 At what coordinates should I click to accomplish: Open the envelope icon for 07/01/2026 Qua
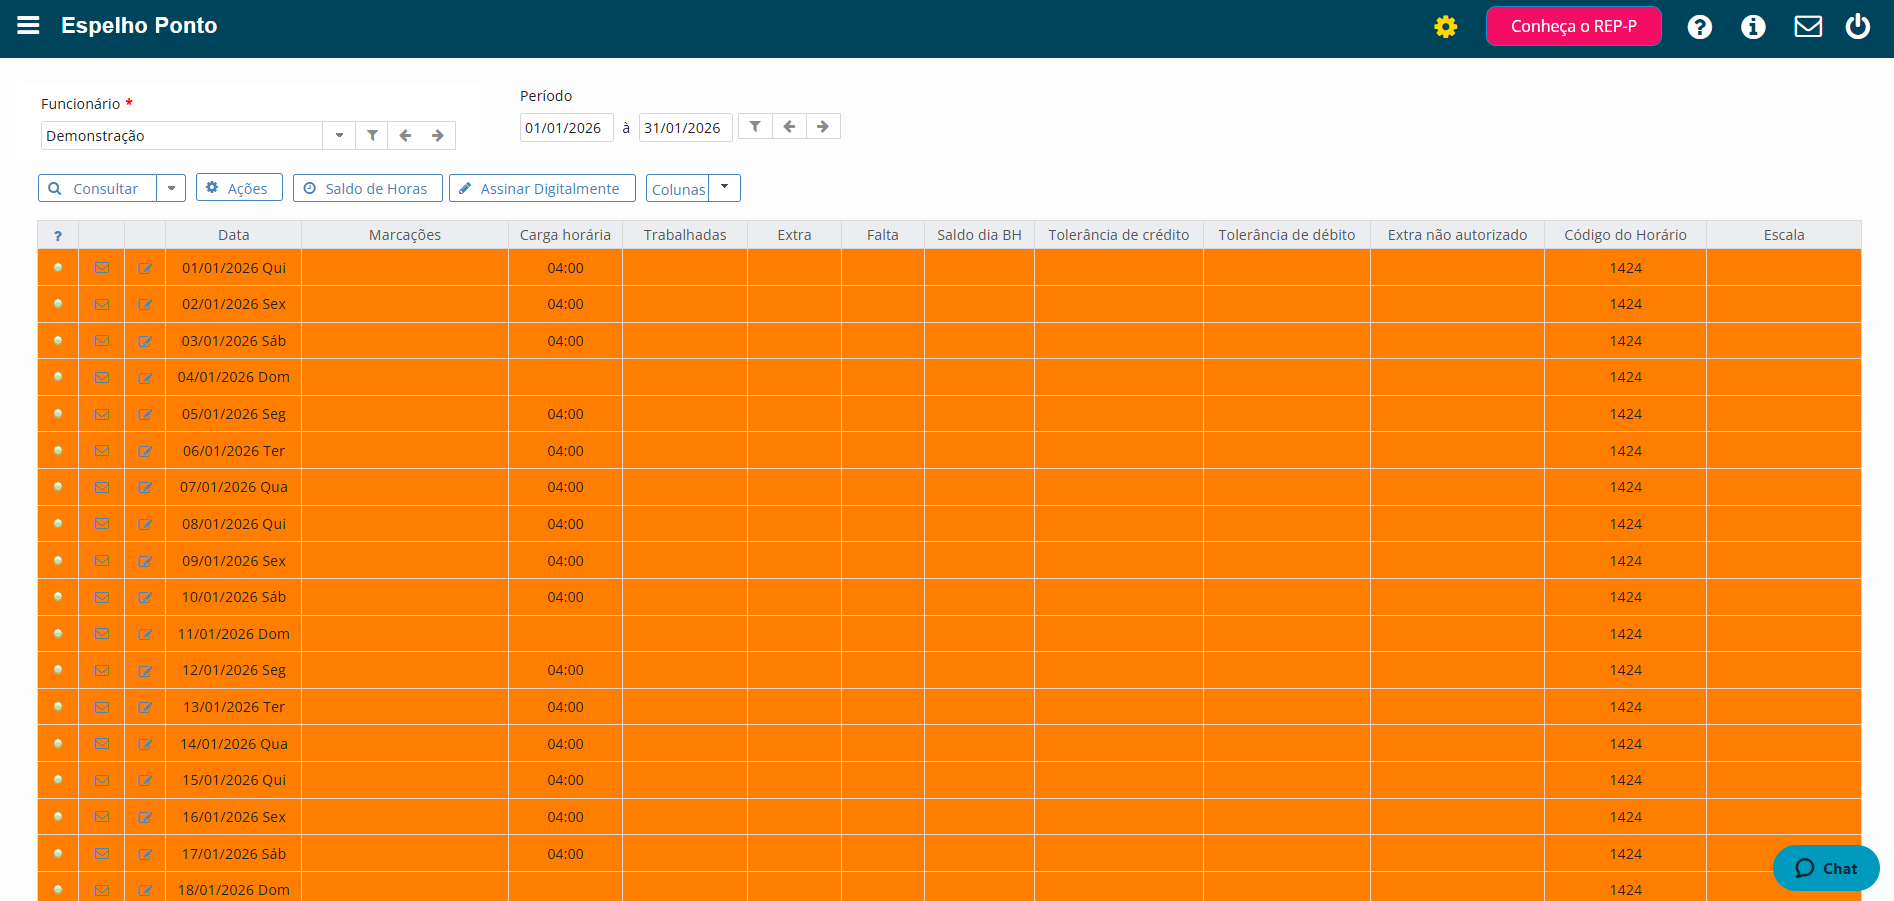102,487
